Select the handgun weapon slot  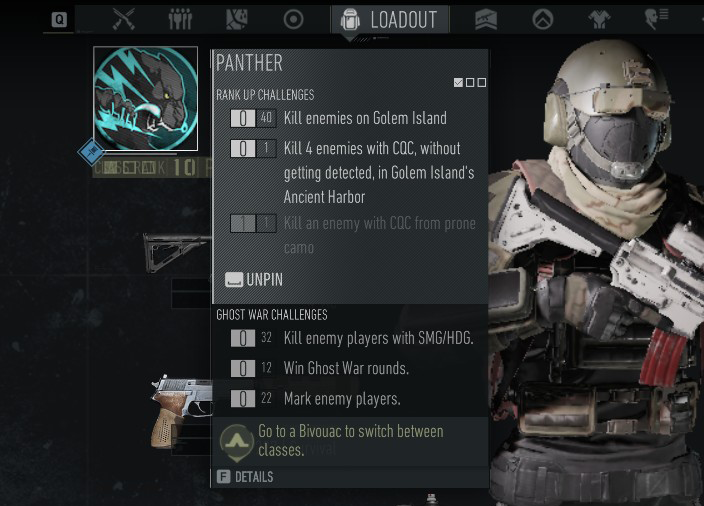(181, 411)
